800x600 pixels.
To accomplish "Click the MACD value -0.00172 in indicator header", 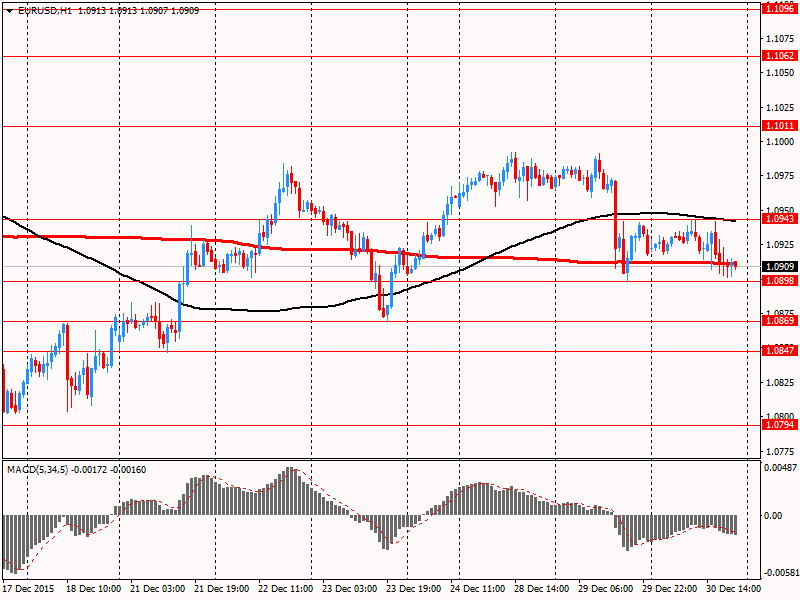I will [x=89, y=469].
